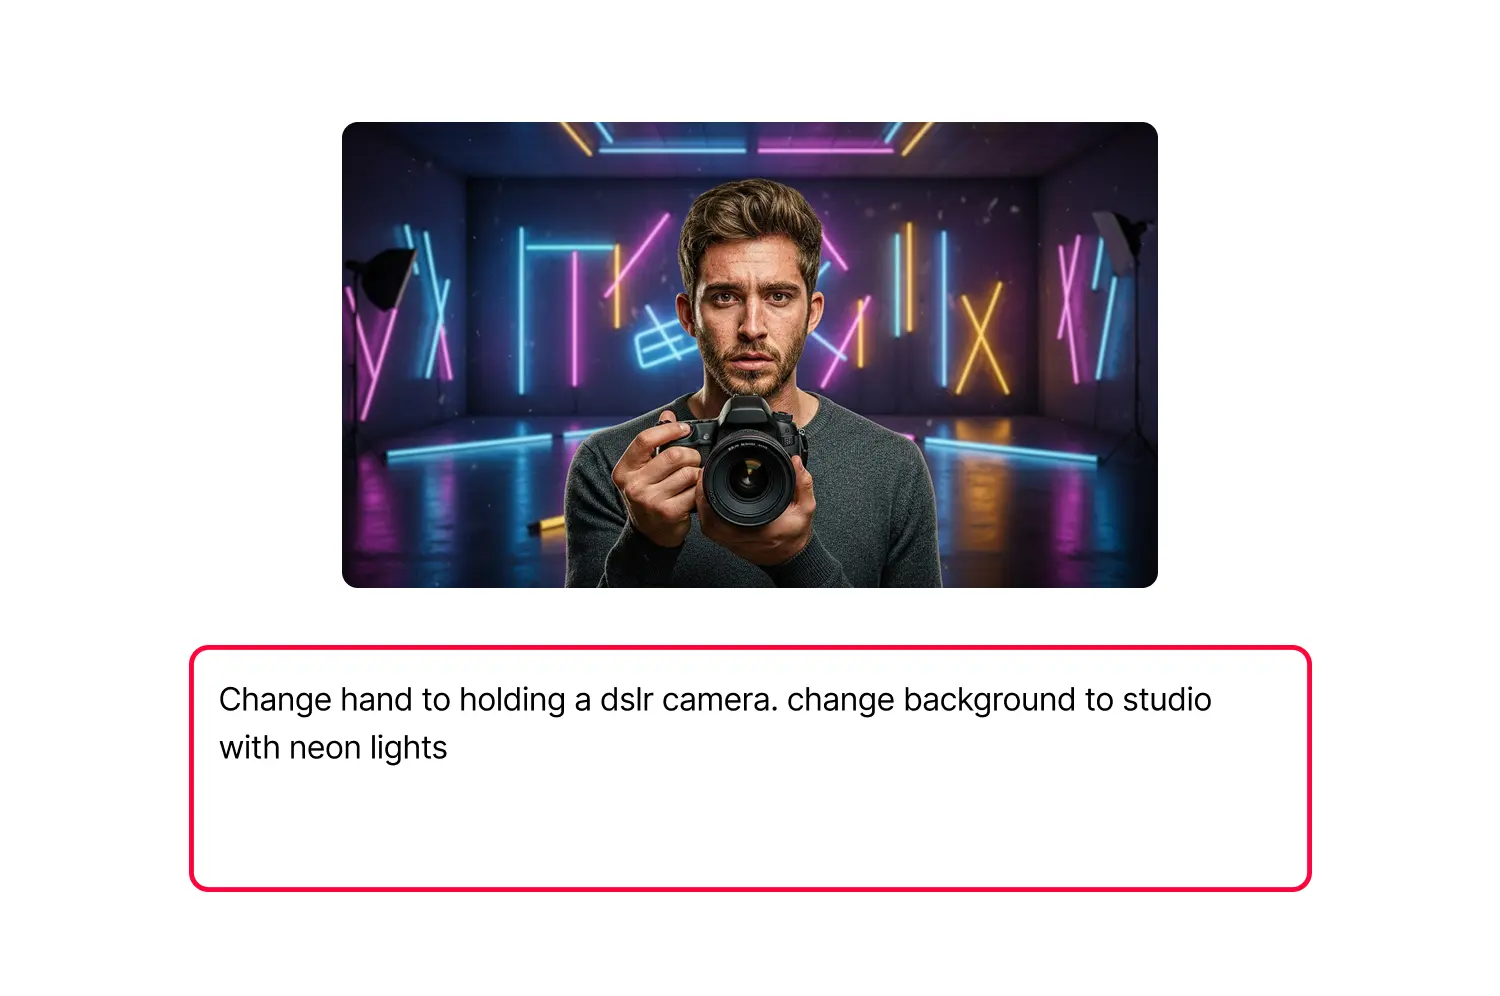Click the yellow X neon light
This screenshot has height=996, width=1500.
(981, 338)
